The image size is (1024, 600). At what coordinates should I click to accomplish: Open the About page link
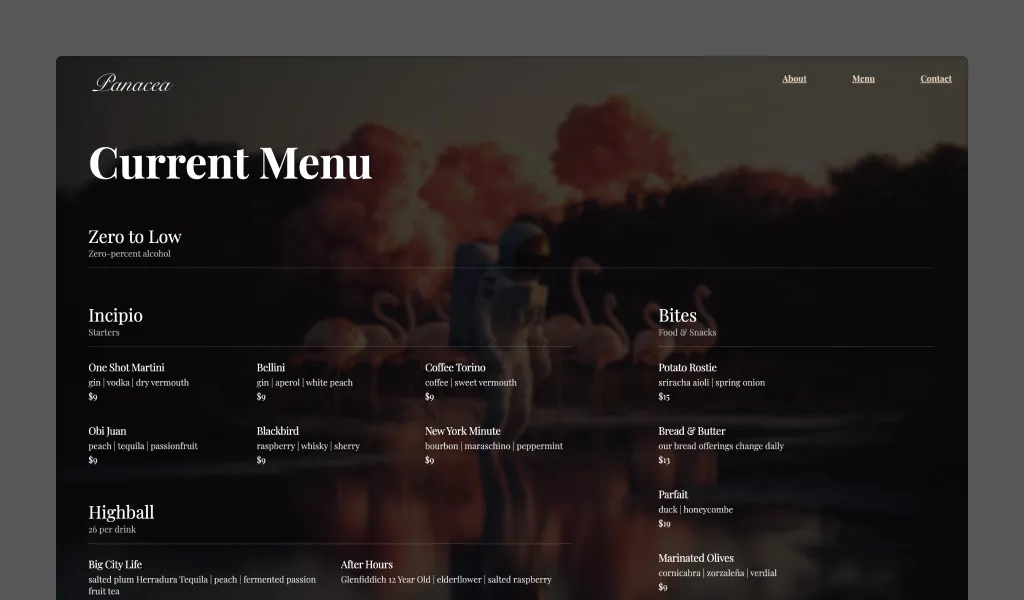coord(794,79)
